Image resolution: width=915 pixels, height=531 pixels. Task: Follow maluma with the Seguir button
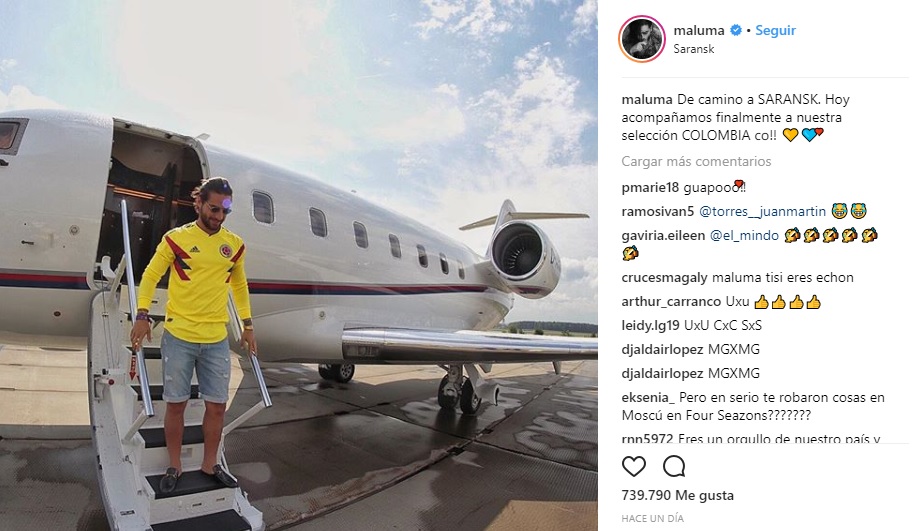click(775, 30)
